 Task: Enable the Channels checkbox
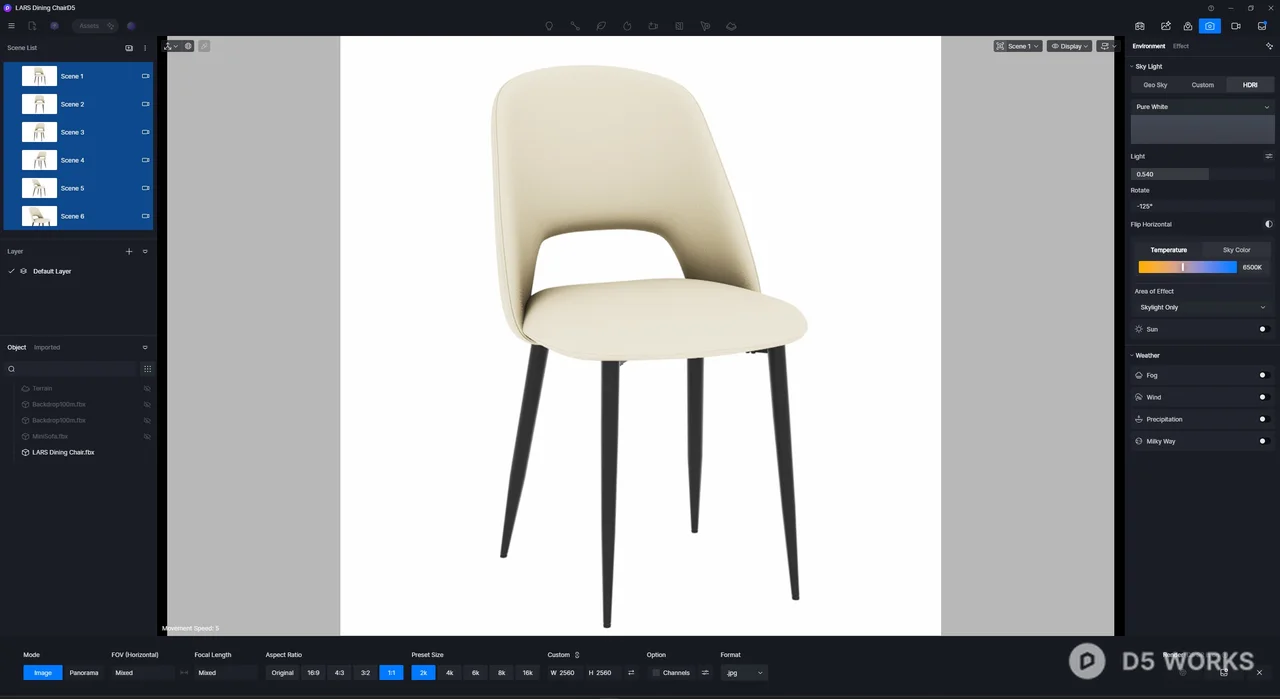tap(656, 673)
